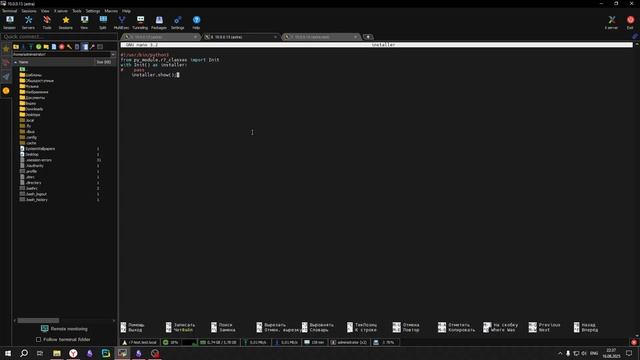This screenshot has width=640, height=360.
Task: Switch to the first terminal tab
Action: point(160,37)
